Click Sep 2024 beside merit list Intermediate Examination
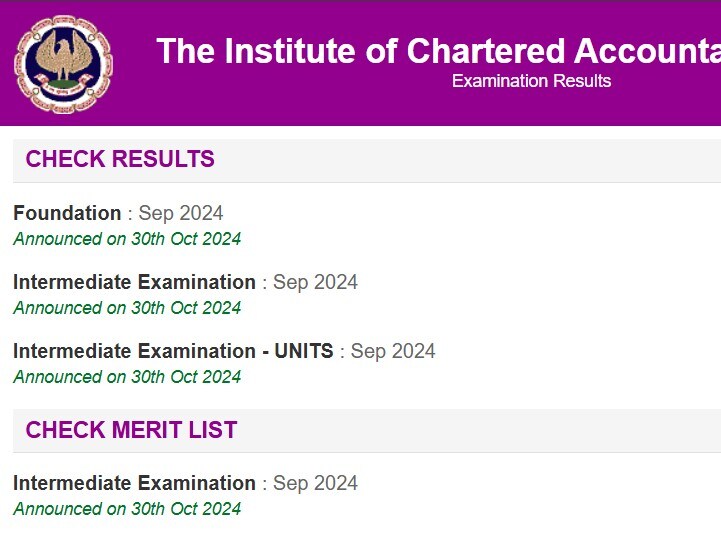This screenshot has width=721, height=541. click(315, 483)
